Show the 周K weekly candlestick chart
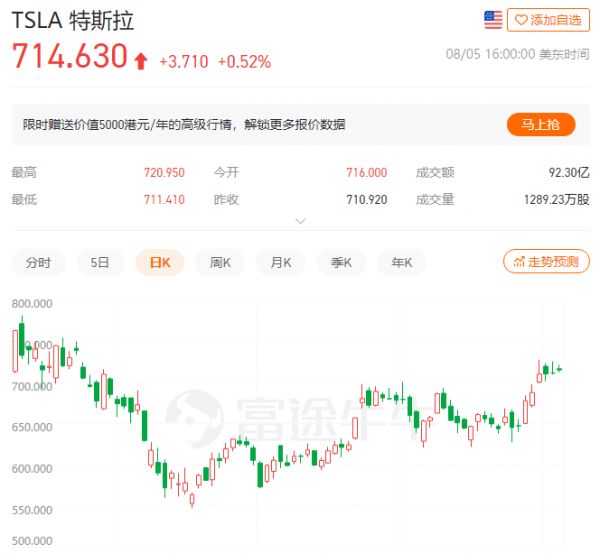 pos(221,262)
